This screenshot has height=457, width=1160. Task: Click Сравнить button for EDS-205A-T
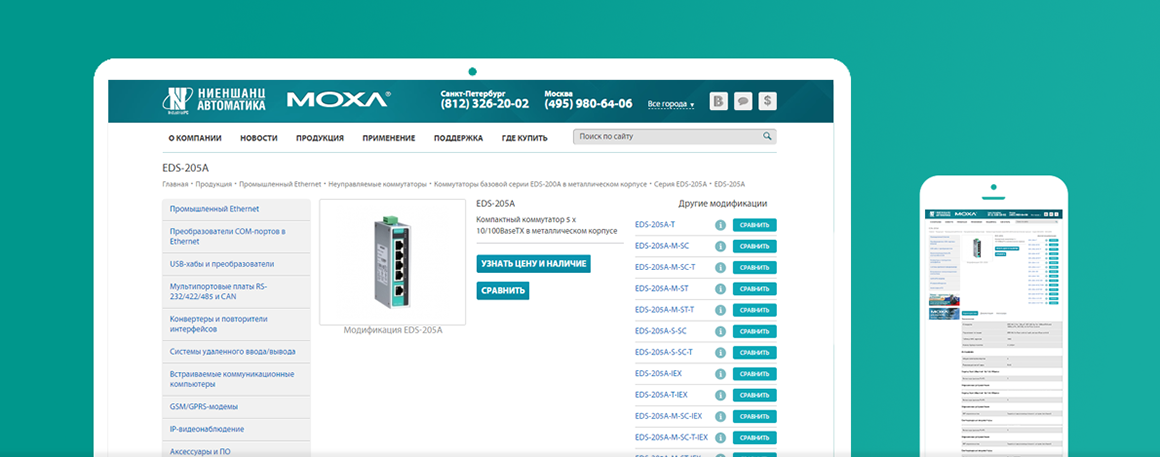click(755, 225)
